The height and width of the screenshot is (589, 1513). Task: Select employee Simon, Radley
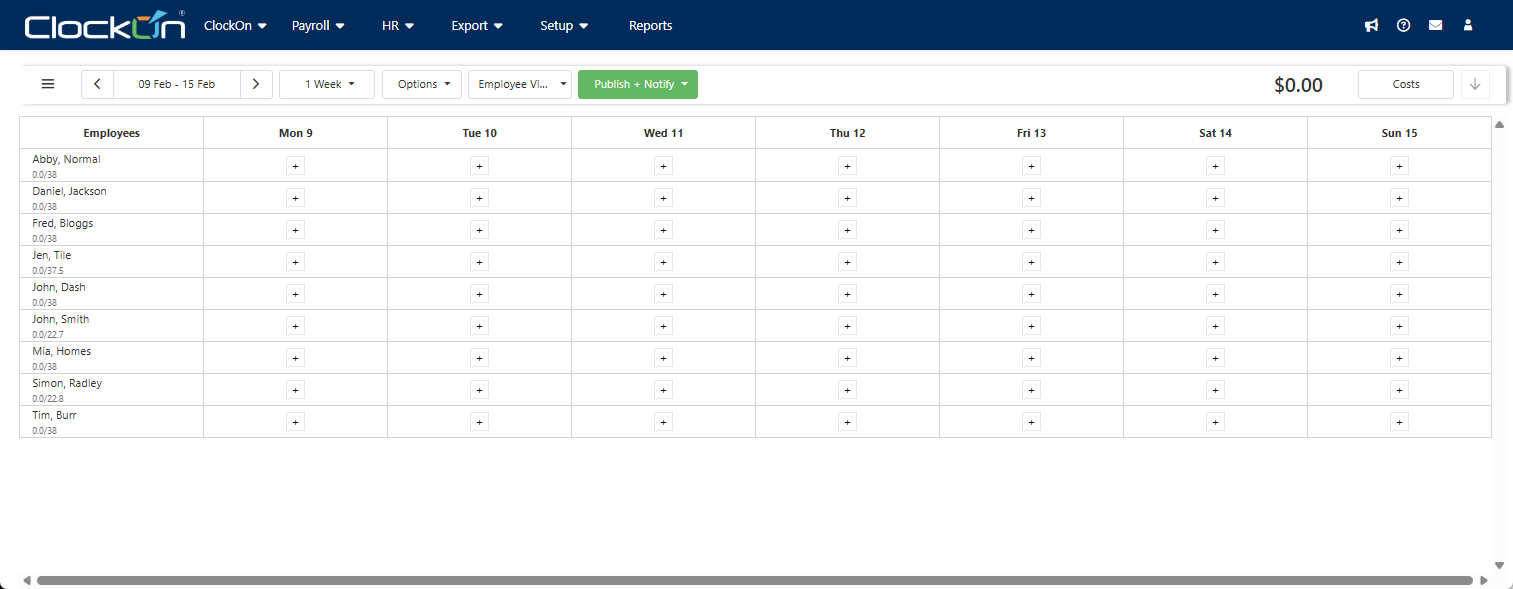coord(67,383)
